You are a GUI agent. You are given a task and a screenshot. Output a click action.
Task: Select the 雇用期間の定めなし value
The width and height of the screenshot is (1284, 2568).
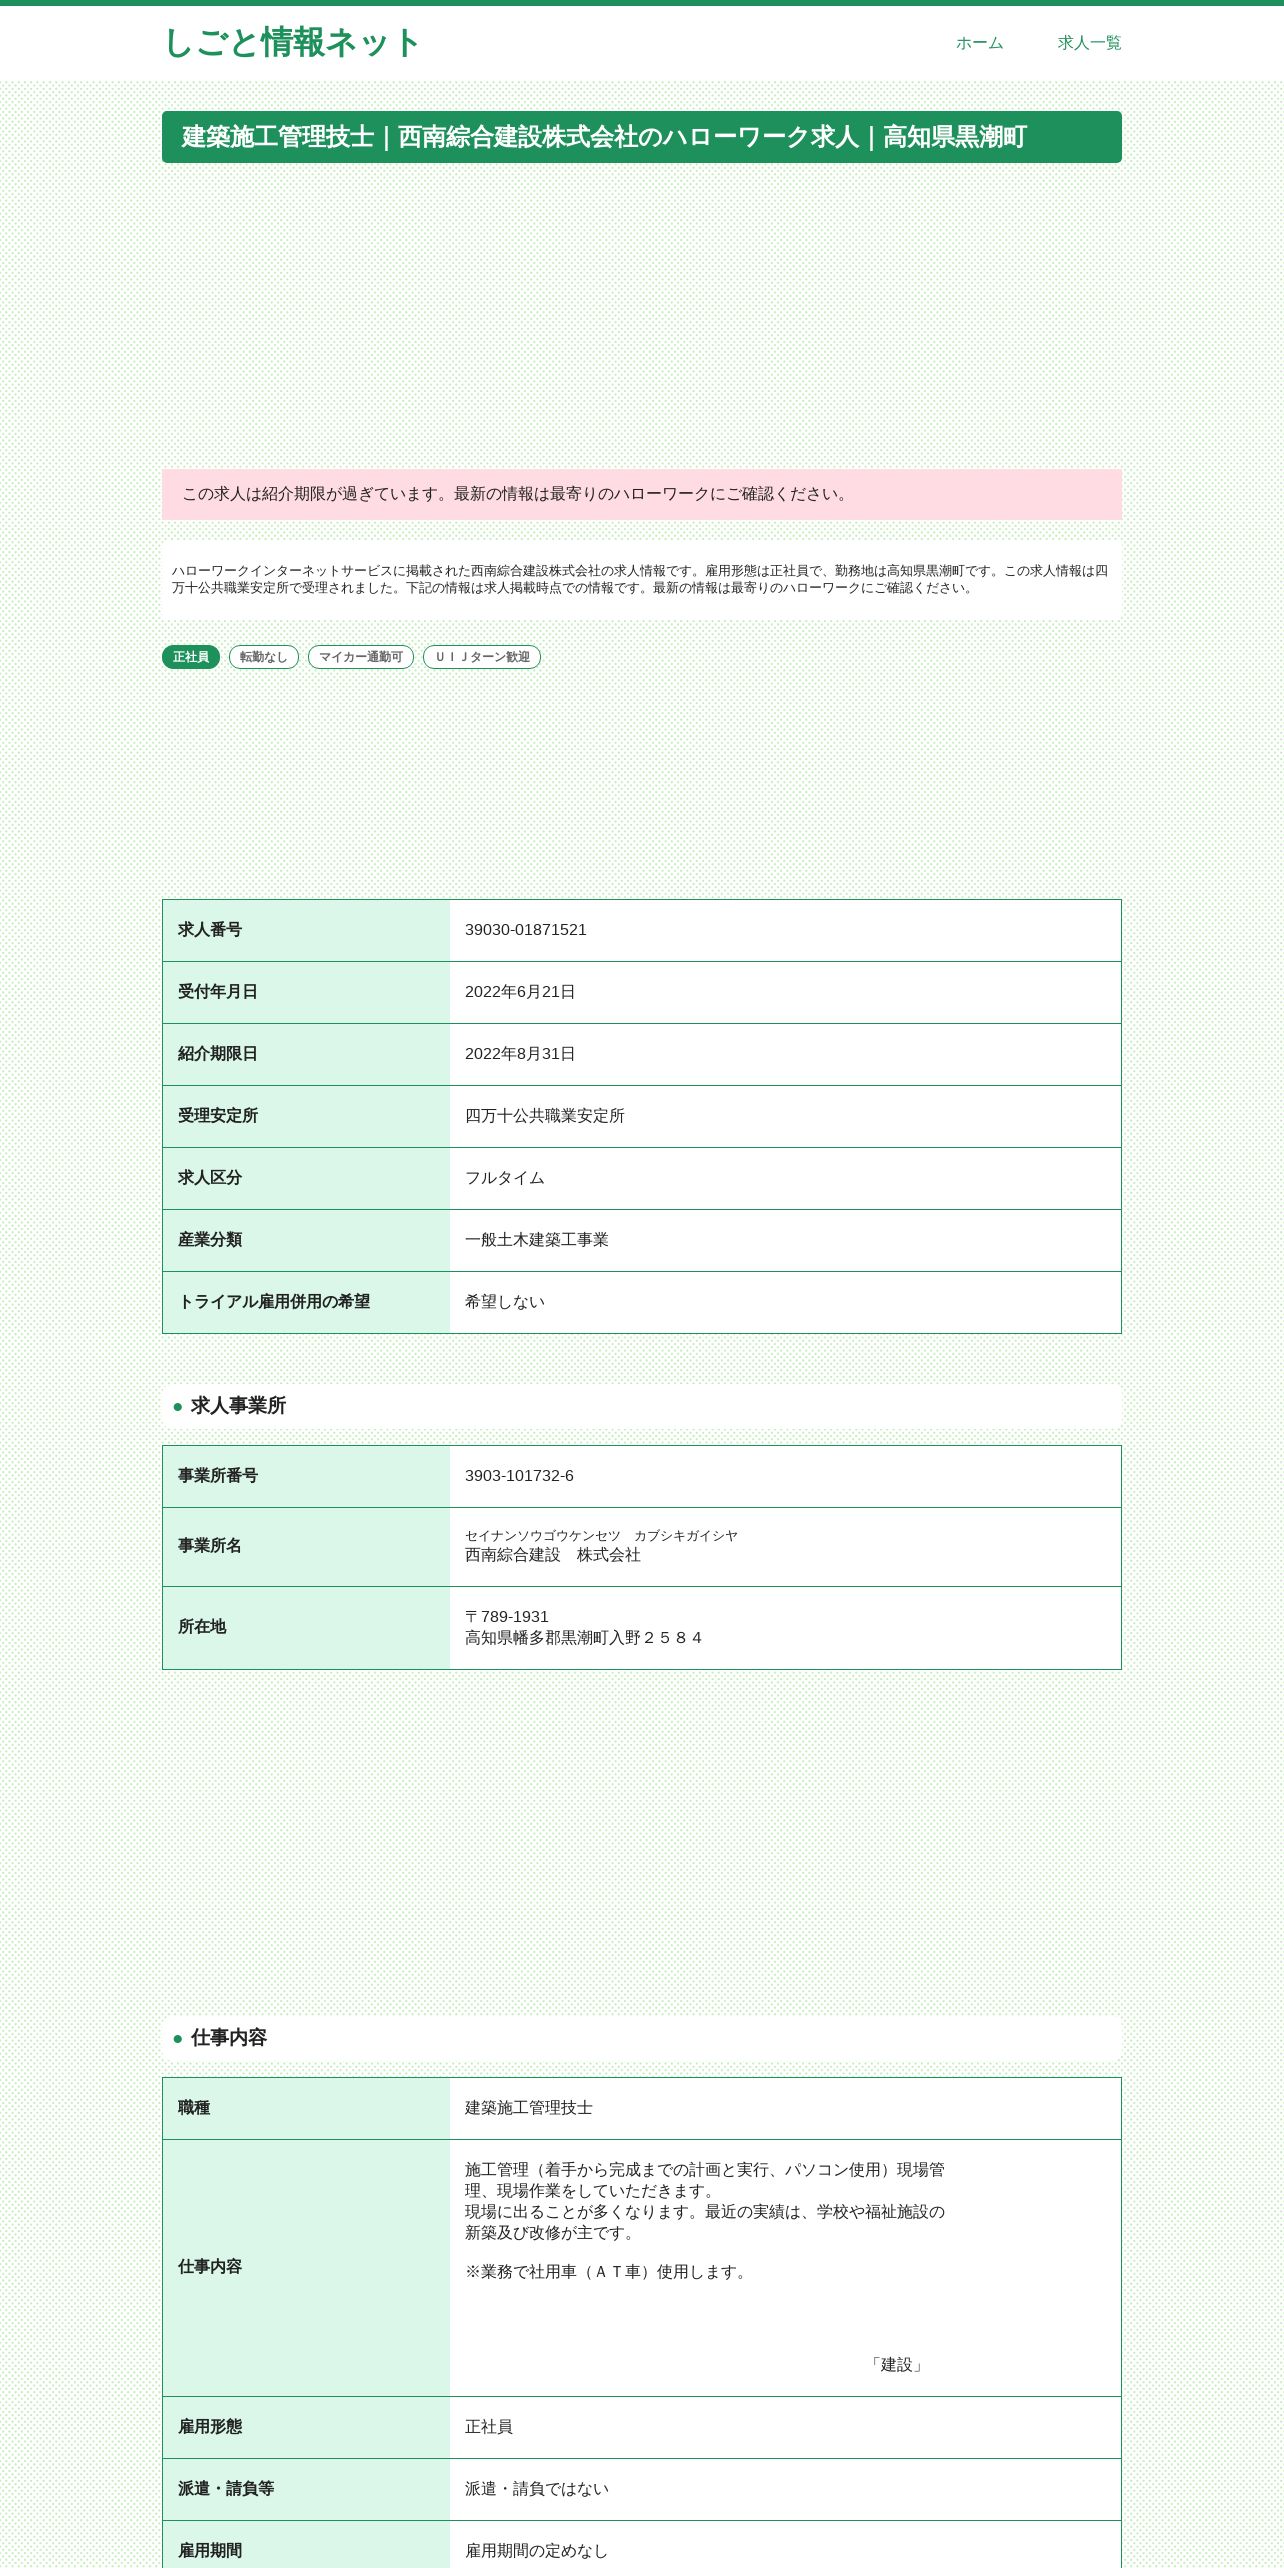(537, 2551)
